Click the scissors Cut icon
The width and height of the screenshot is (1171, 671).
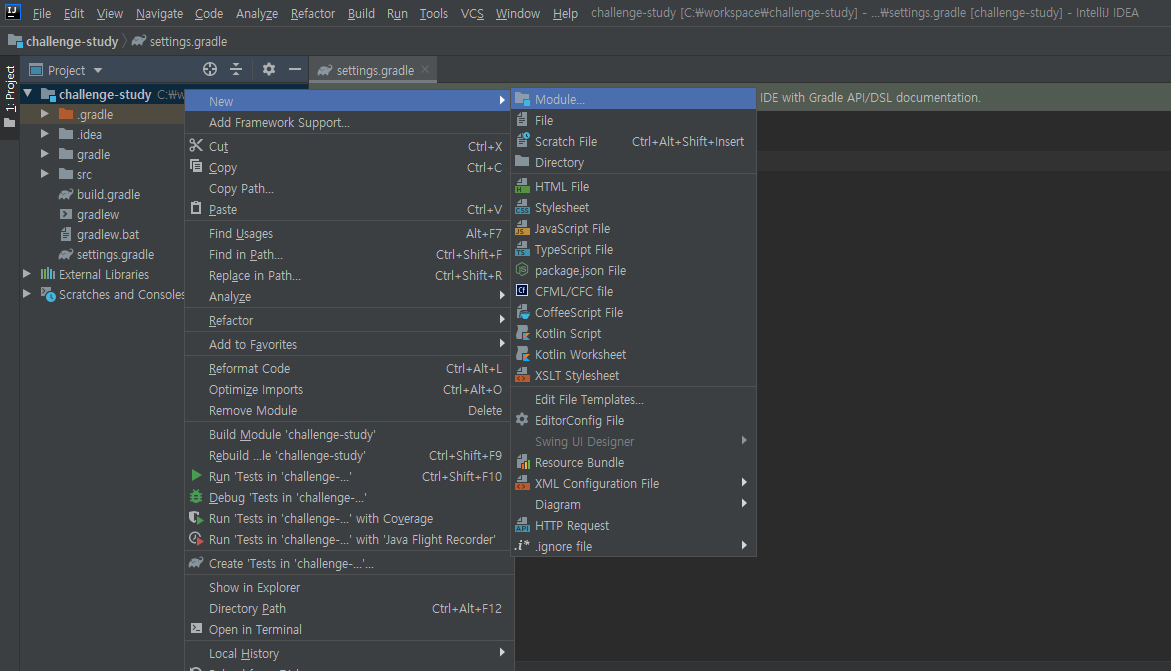[x=196, y=146]
